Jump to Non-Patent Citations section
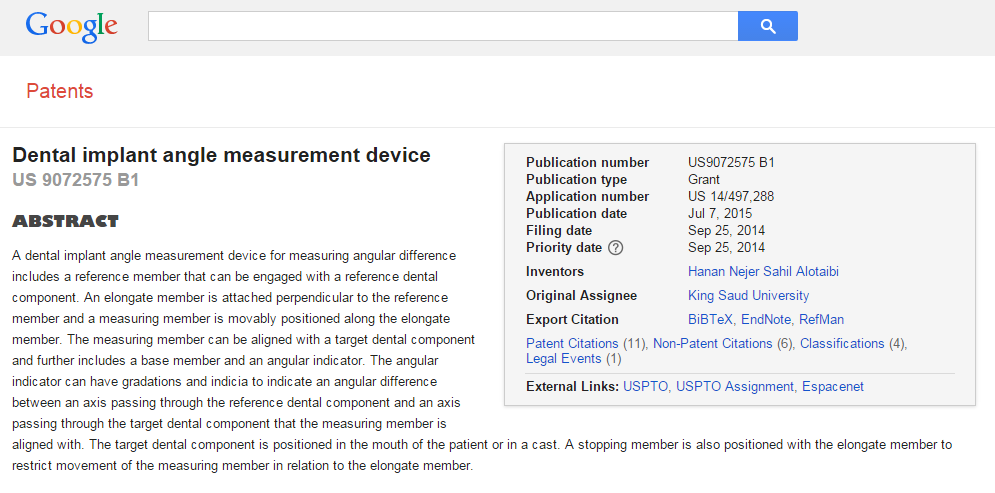Viewport: 995px width, 493px height. (x=713, y=344)
